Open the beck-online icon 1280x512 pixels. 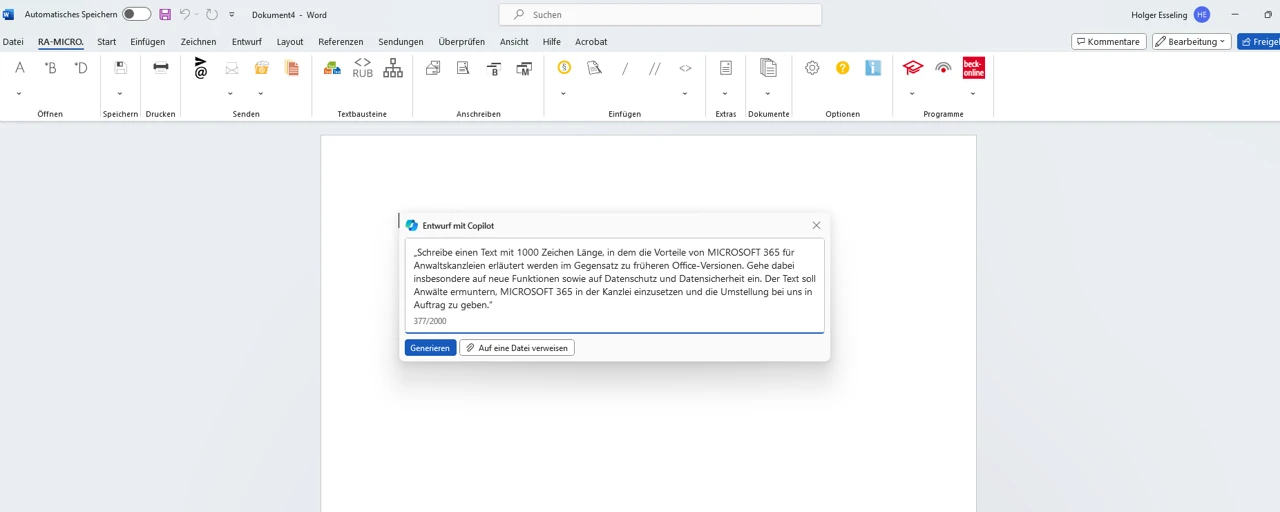coord(974,68)
